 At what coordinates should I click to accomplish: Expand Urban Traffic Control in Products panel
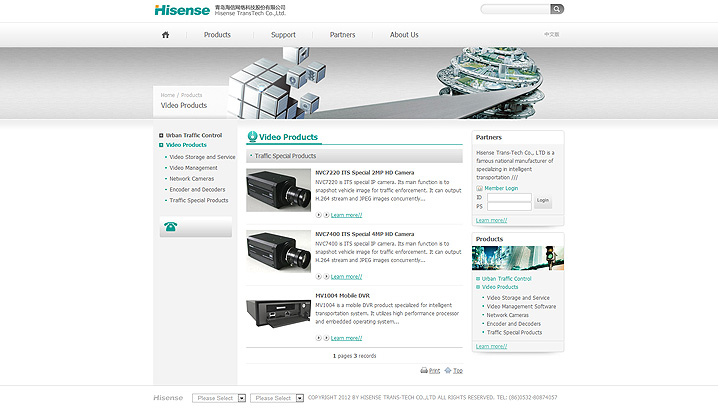point(478,278)
